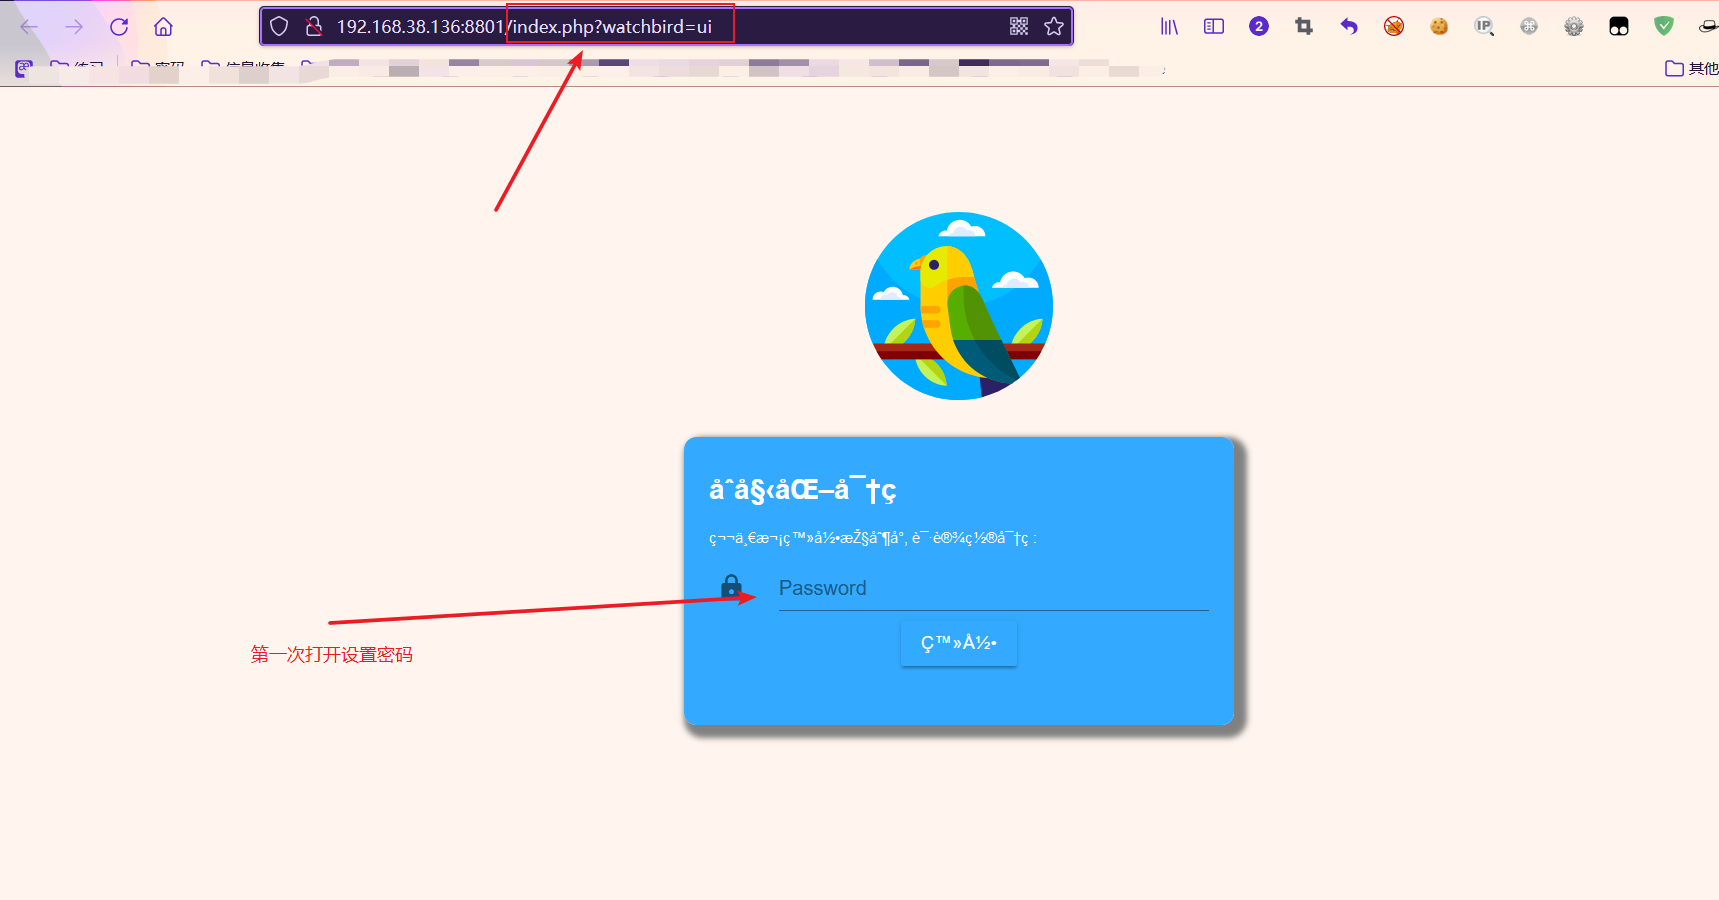Click into the Password field
Image resolution: width=1719 pixels, height=900 pixels.
(994, 588)
